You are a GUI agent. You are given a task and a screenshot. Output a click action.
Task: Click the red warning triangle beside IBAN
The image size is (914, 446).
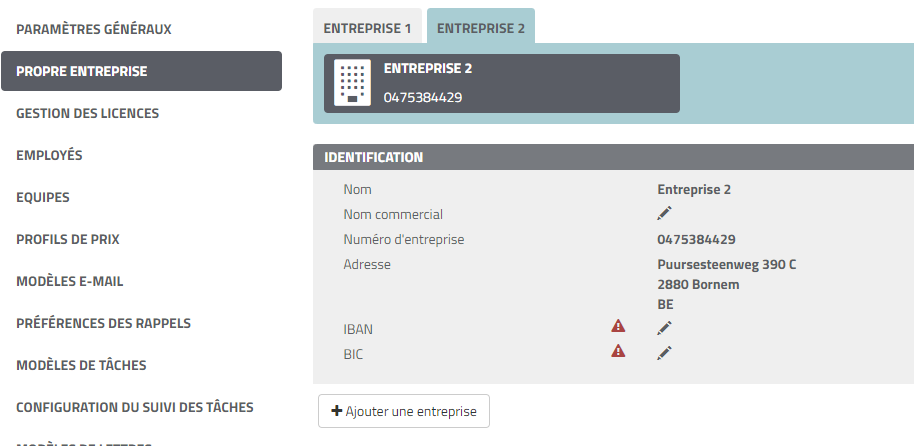pyautogui.click(x=618, y=326)
